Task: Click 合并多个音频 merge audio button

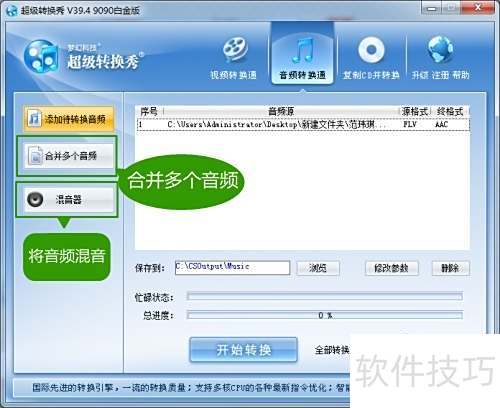Action: [69, 156]
